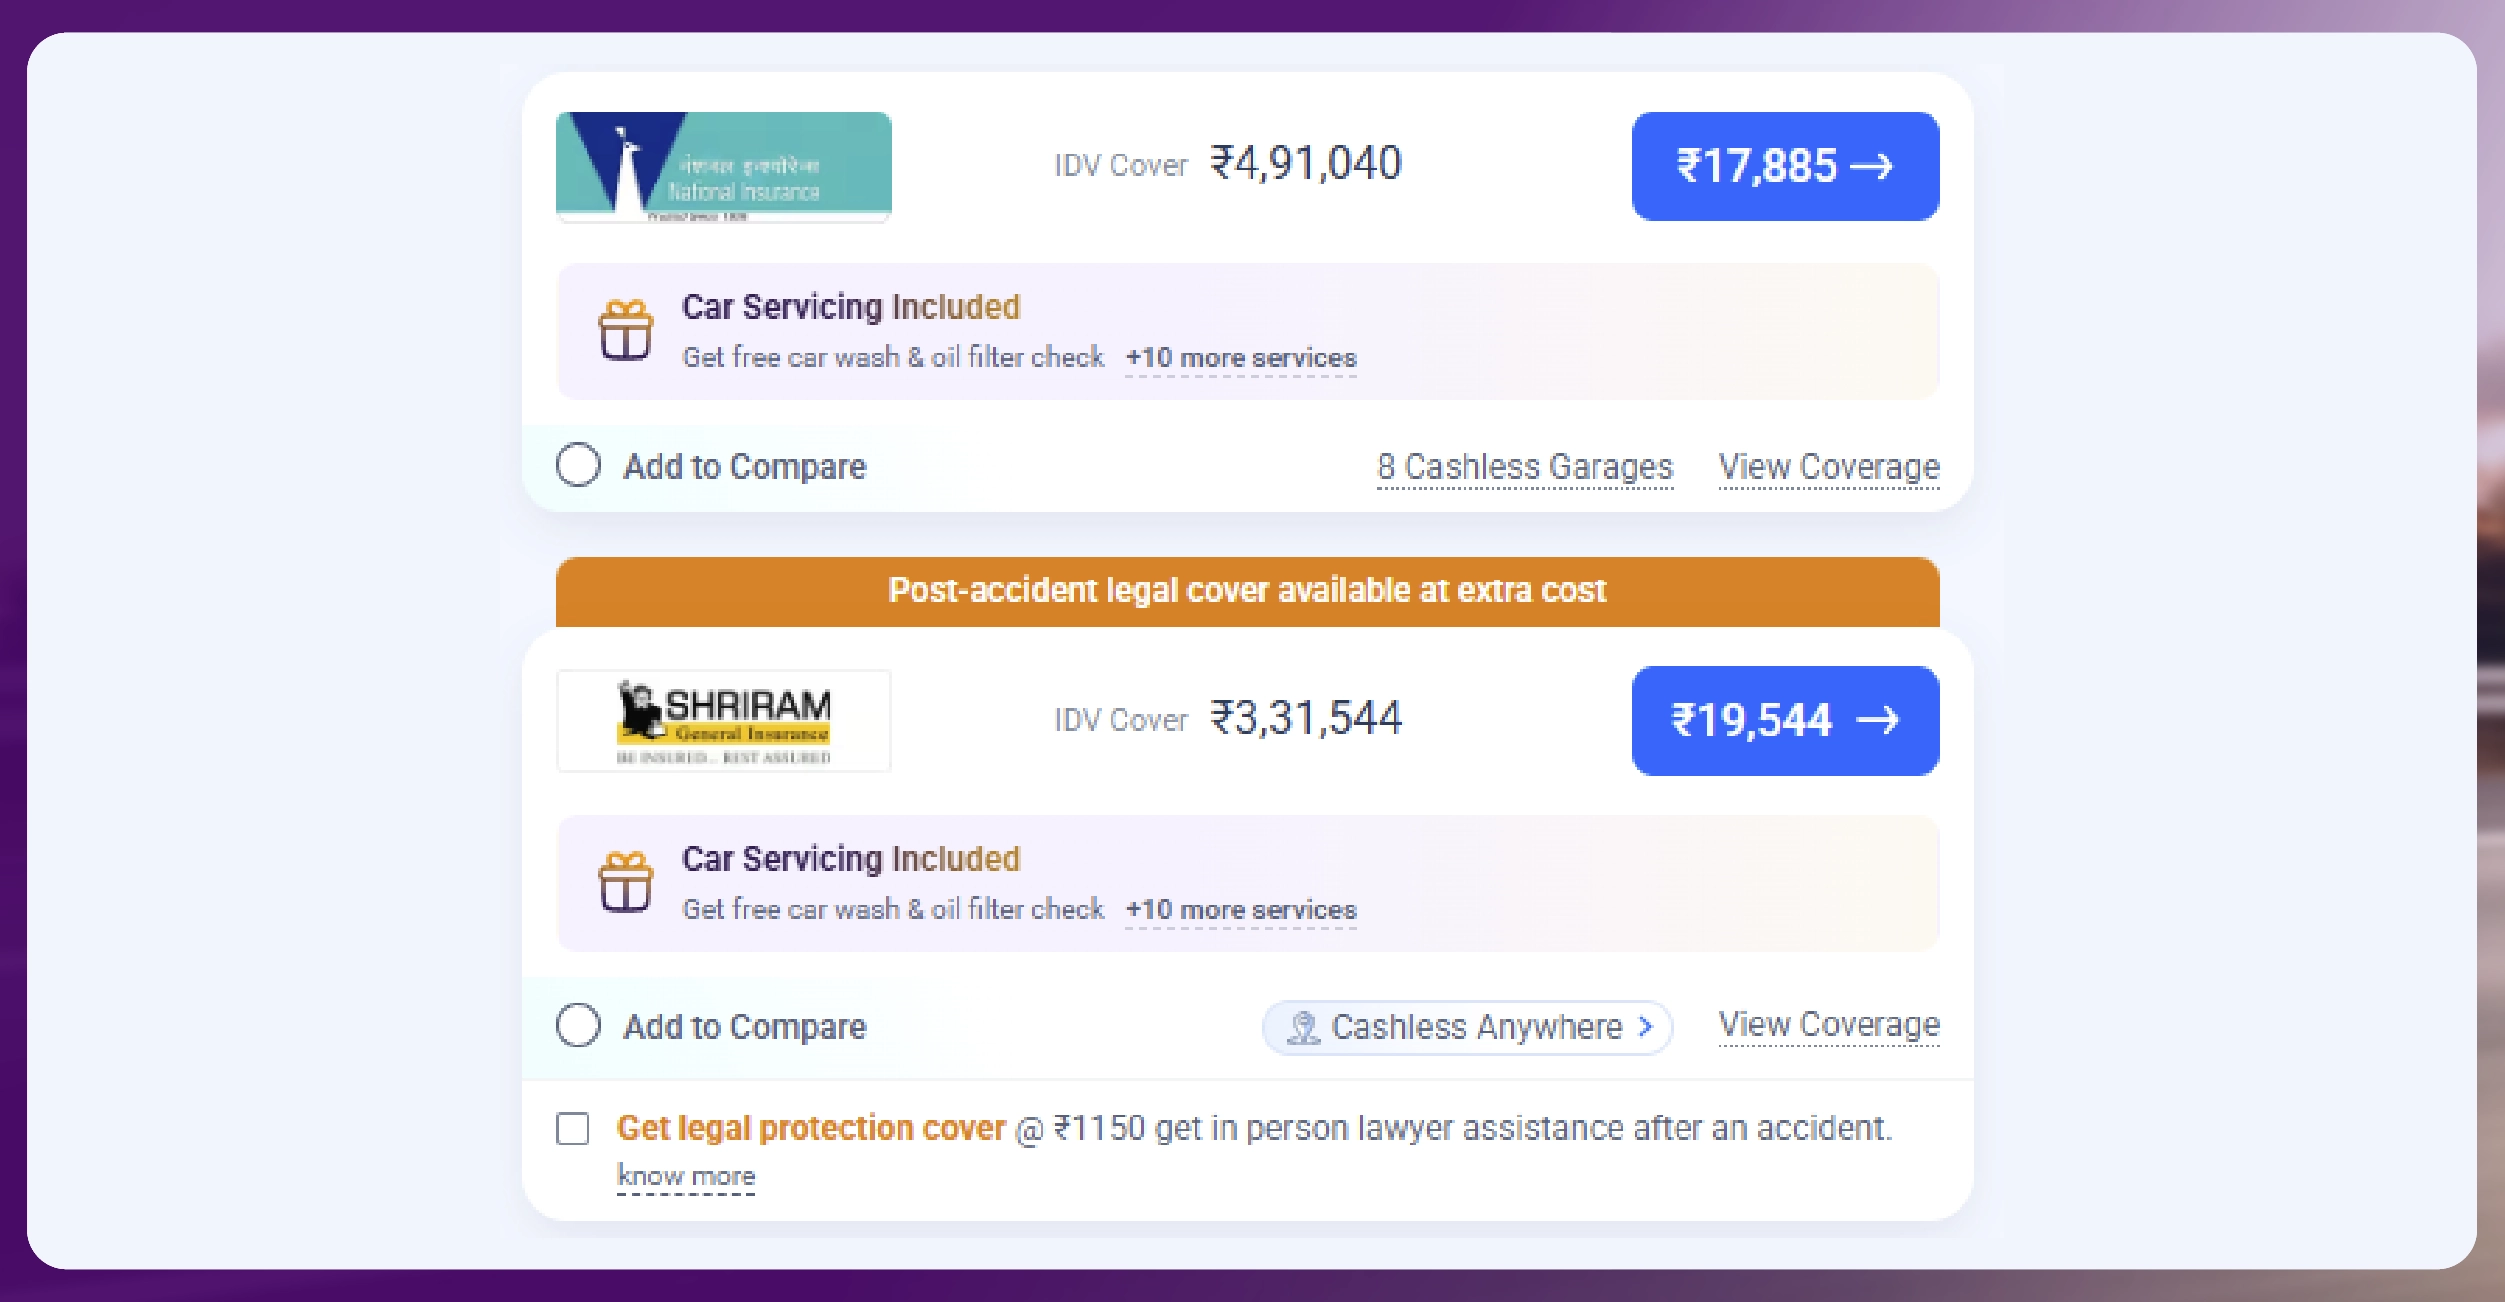
Task: Enable the Get legal protection cover checkbox
Action: (x=574, y=1128)
